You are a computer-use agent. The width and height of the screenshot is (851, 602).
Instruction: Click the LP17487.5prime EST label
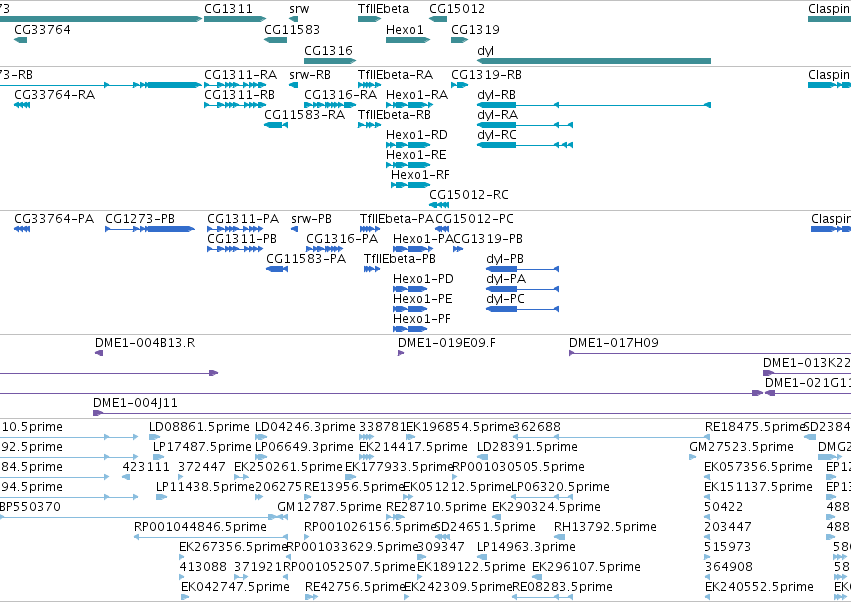point(202,447)
